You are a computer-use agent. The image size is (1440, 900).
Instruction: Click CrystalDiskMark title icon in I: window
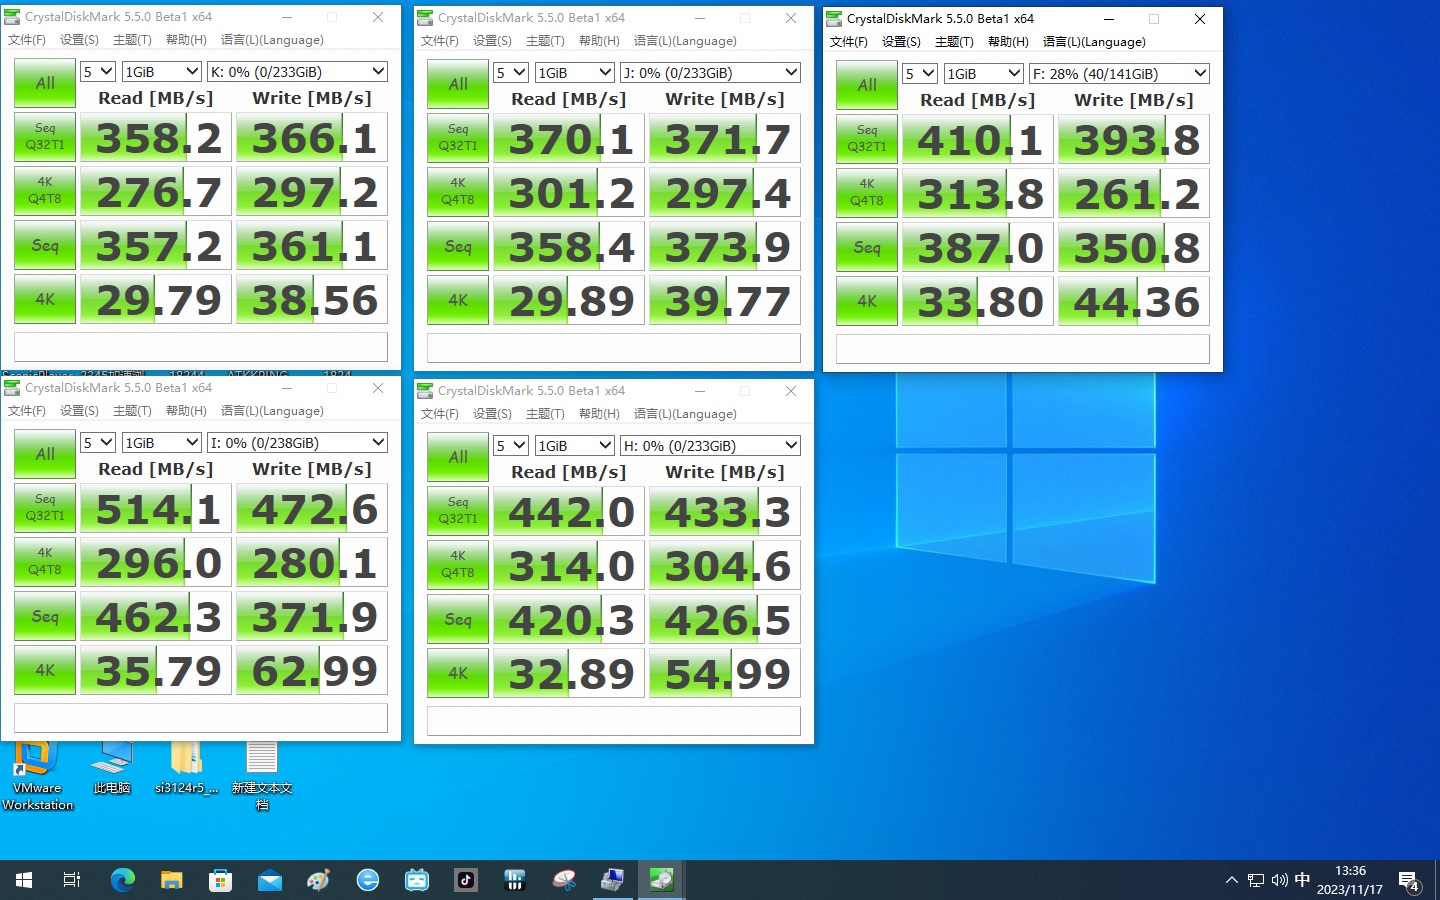(x=12, y=388)
